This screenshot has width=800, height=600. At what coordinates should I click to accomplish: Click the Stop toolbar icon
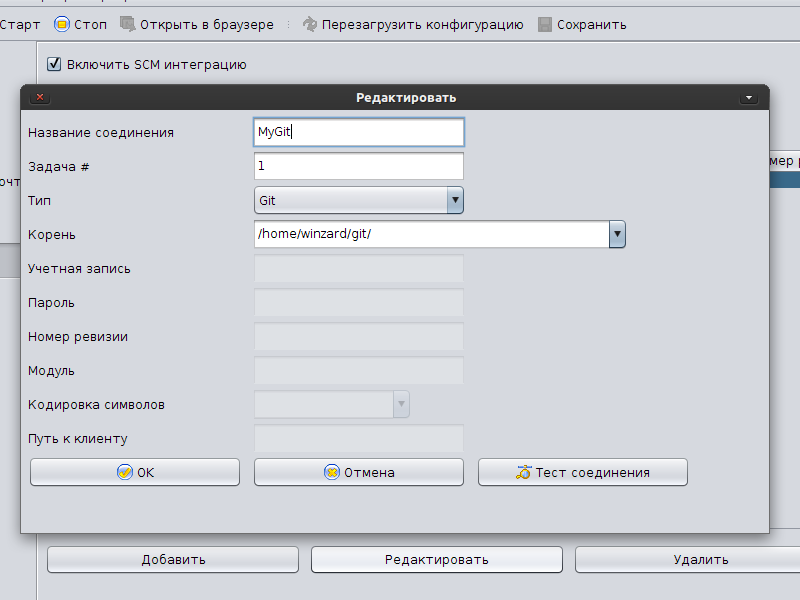[x=61, y=24]
